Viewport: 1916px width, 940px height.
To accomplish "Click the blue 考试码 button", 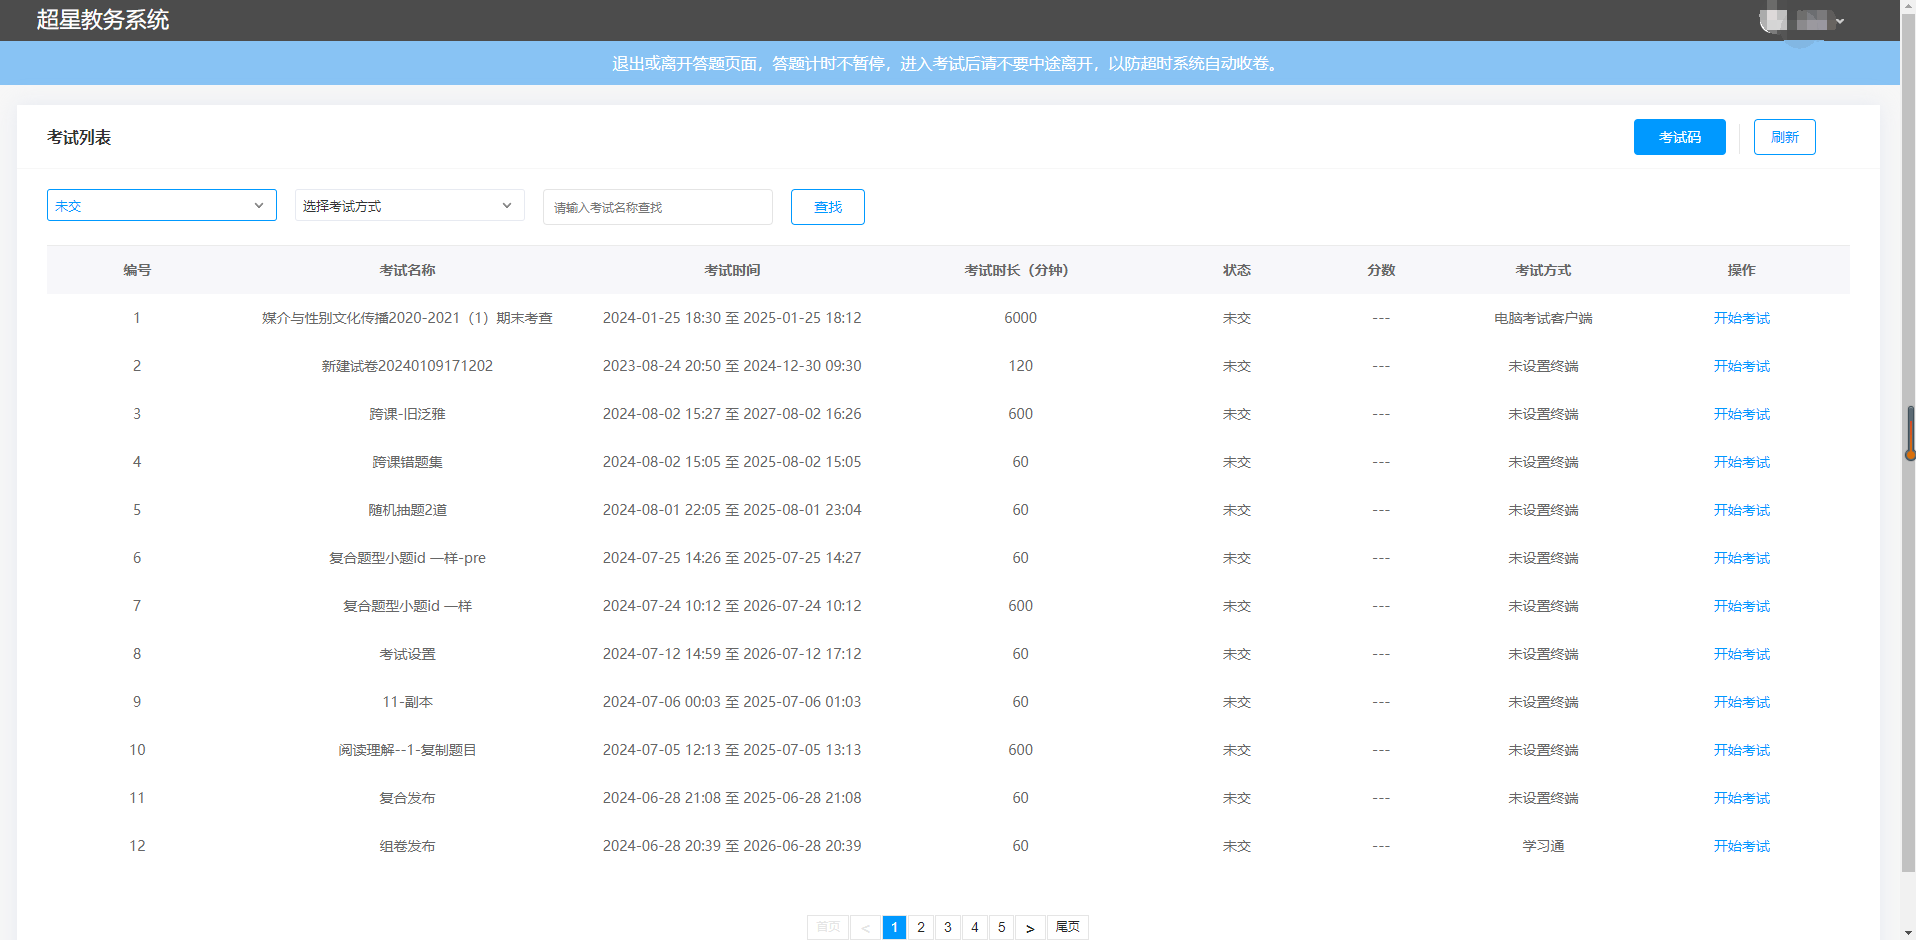I will tap(1680, 137).
